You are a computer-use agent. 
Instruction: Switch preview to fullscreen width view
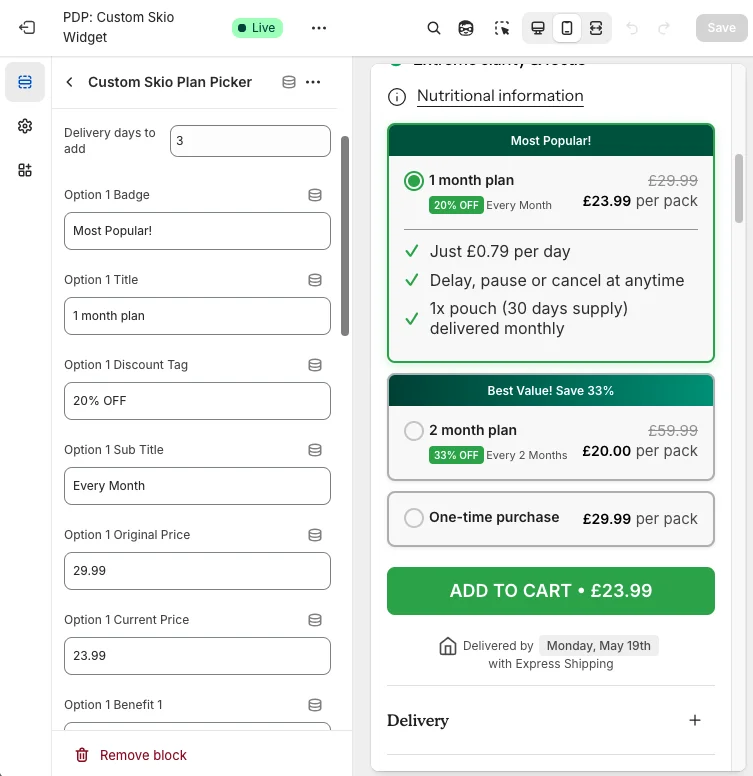coord(596,28)
